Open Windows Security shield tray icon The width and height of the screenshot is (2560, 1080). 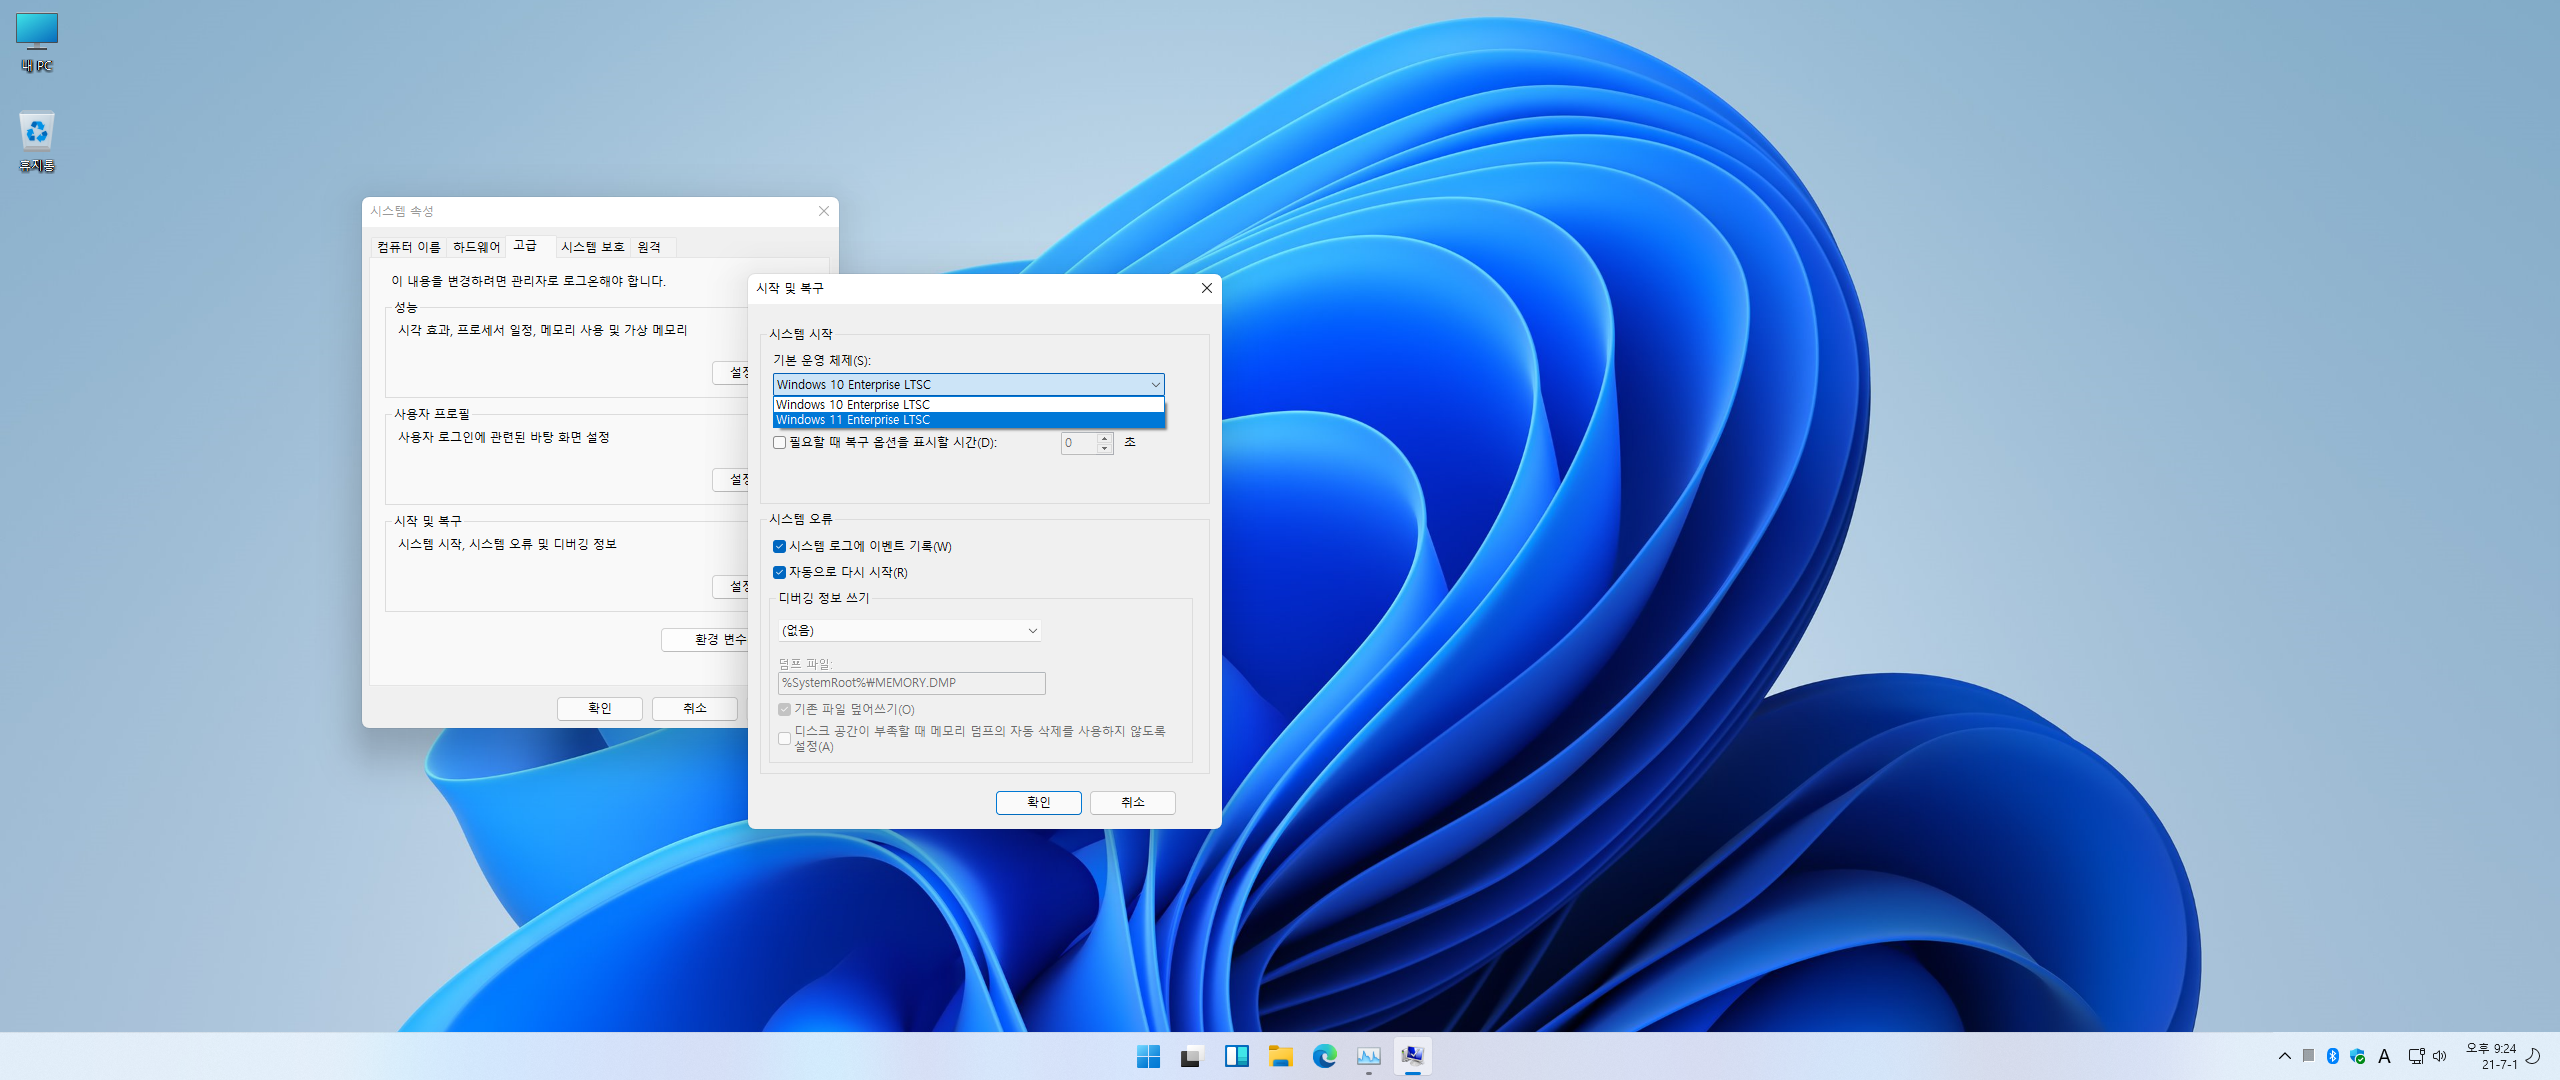[x=2358, y=1056]
